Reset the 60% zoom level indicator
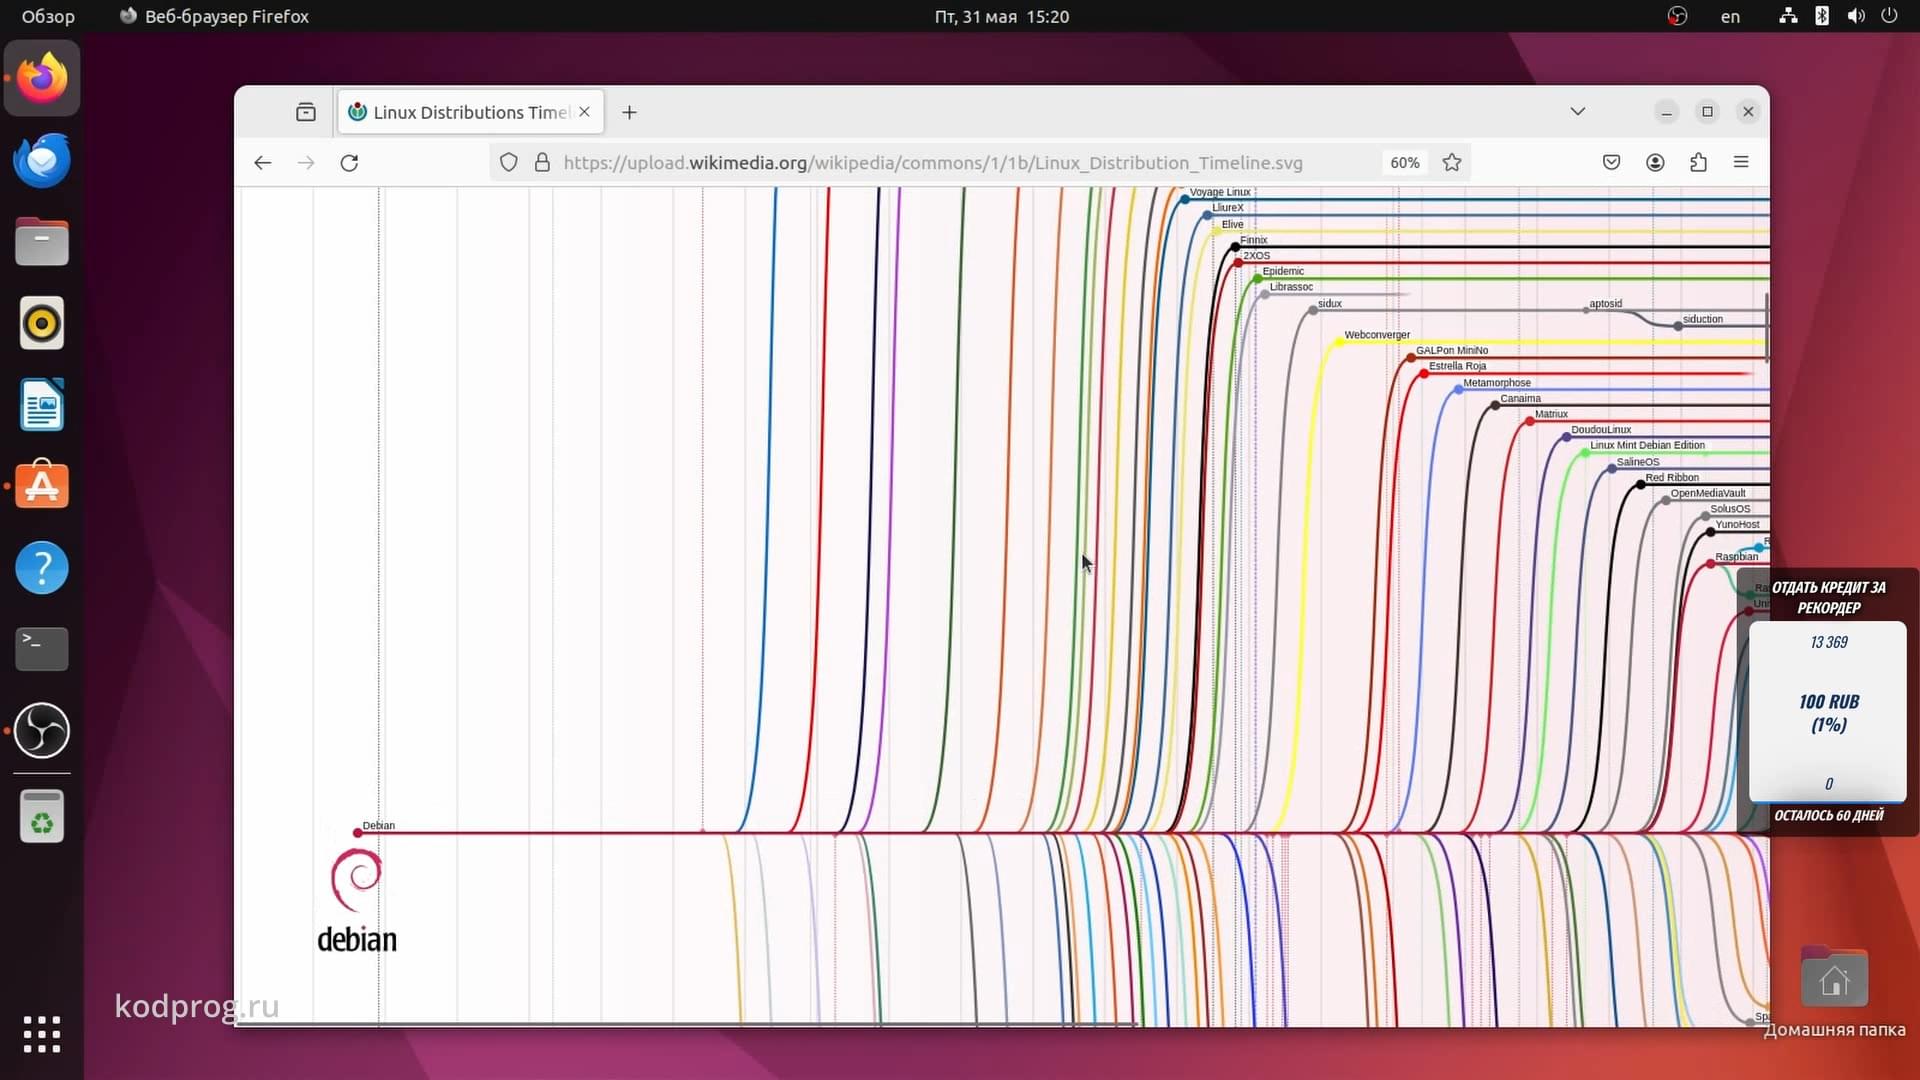This screenshot has height=1080, width=1920. pyautogui.click(x=1405, y=163)
